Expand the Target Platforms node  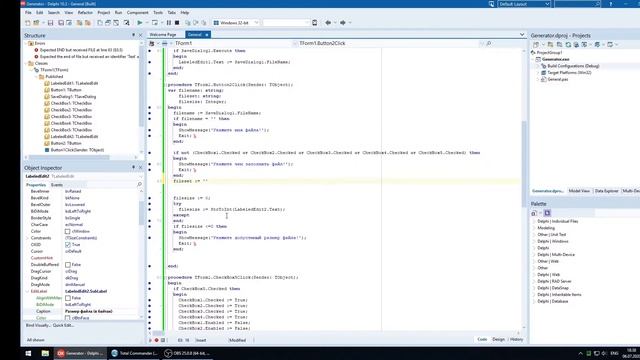[x=538, y=73]
